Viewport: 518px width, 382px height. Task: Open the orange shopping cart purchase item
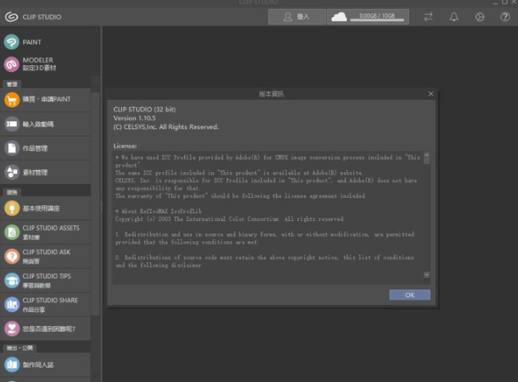click(x=45, y=100)
